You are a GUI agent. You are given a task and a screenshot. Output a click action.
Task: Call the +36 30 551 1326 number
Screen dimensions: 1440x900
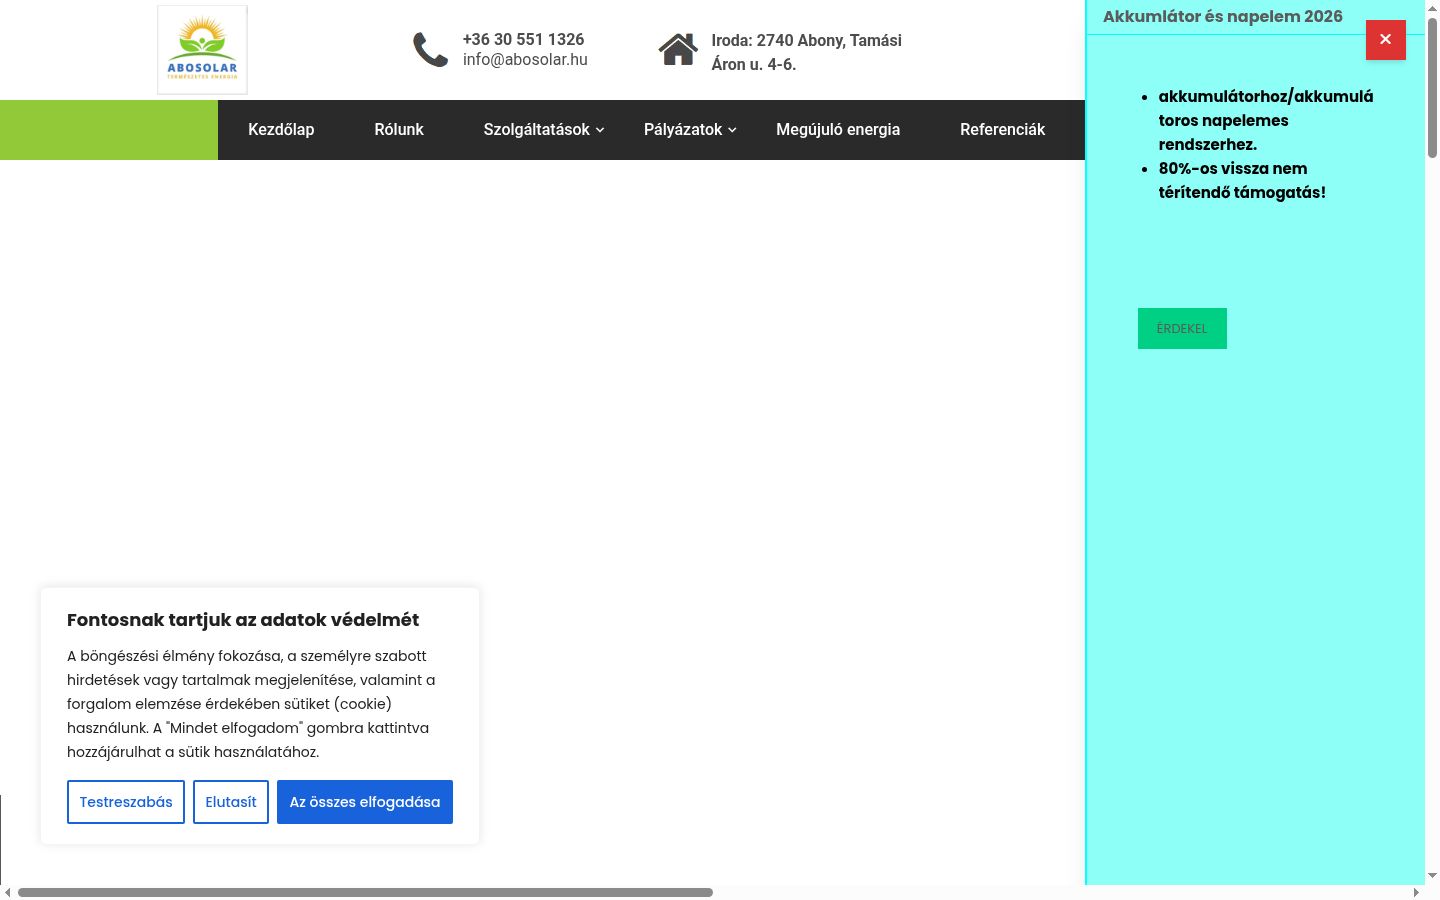[523, 39]
